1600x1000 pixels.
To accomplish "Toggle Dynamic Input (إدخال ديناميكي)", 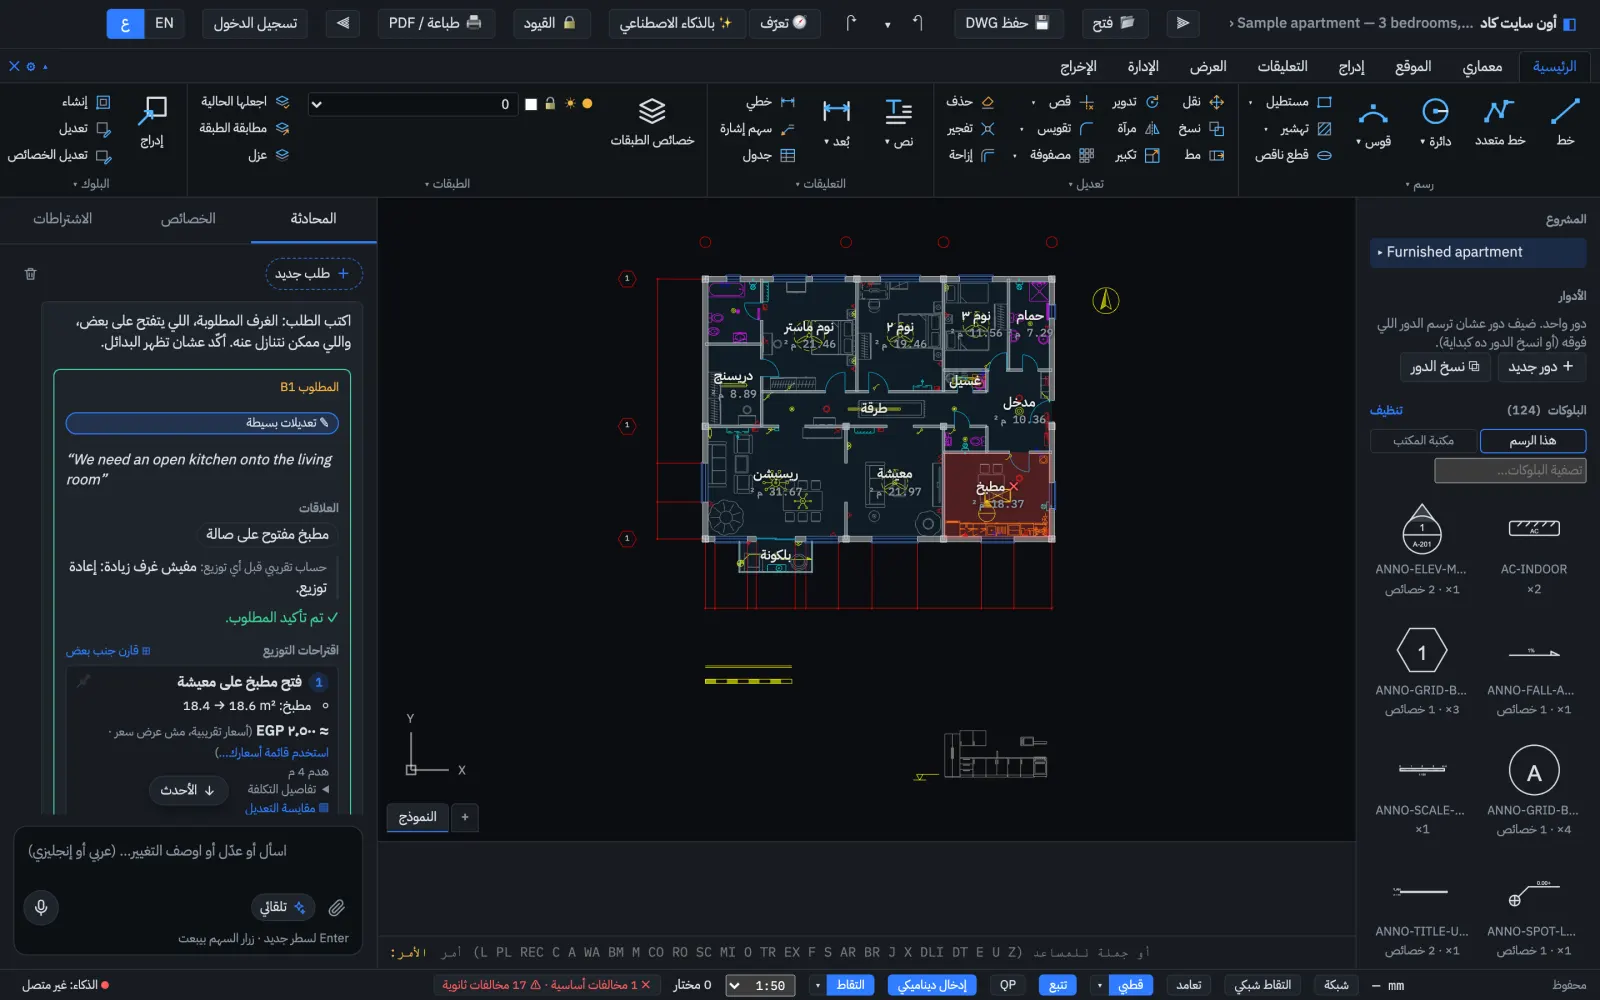I will click(x=932, y=985).
